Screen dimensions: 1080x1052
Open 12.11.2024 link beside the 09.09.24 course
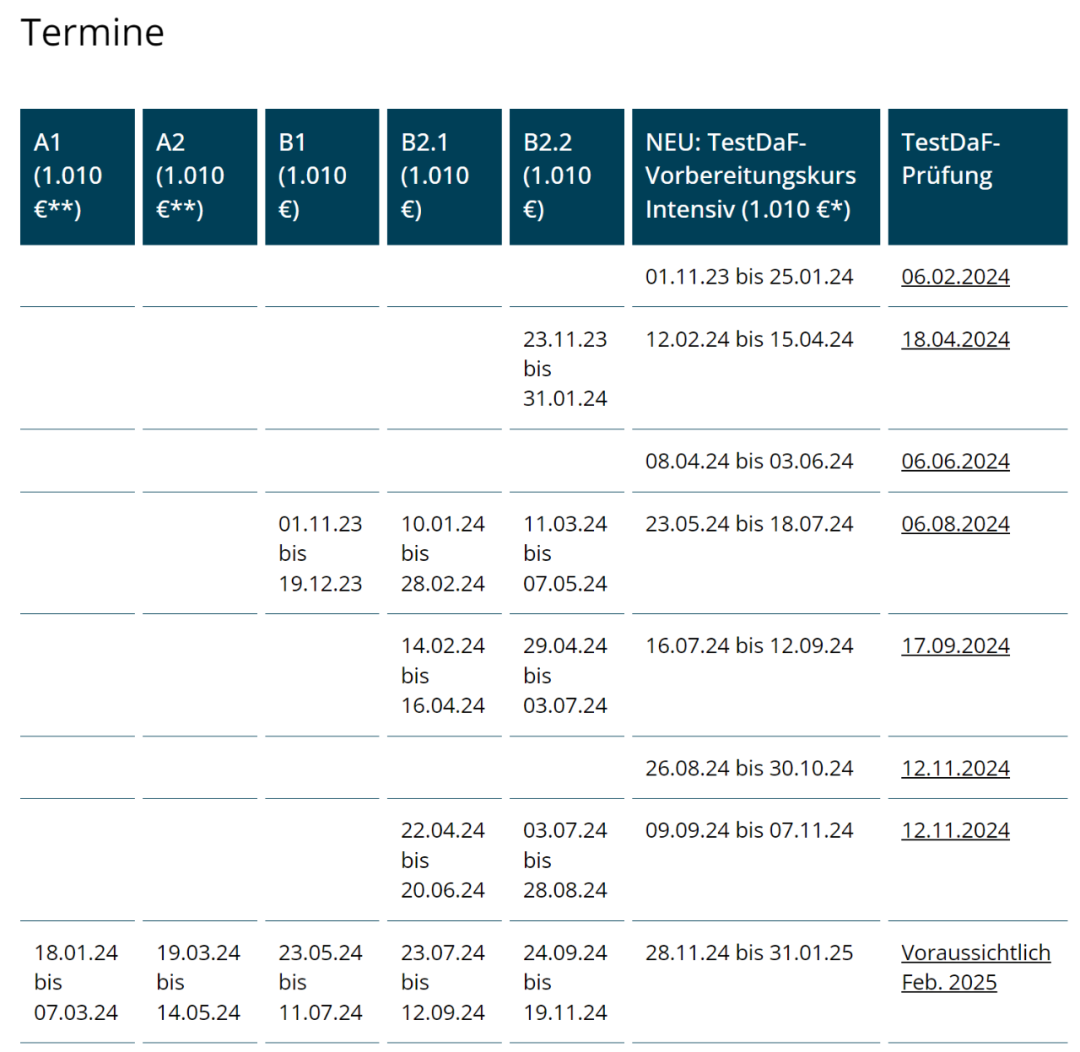(955, 830)
